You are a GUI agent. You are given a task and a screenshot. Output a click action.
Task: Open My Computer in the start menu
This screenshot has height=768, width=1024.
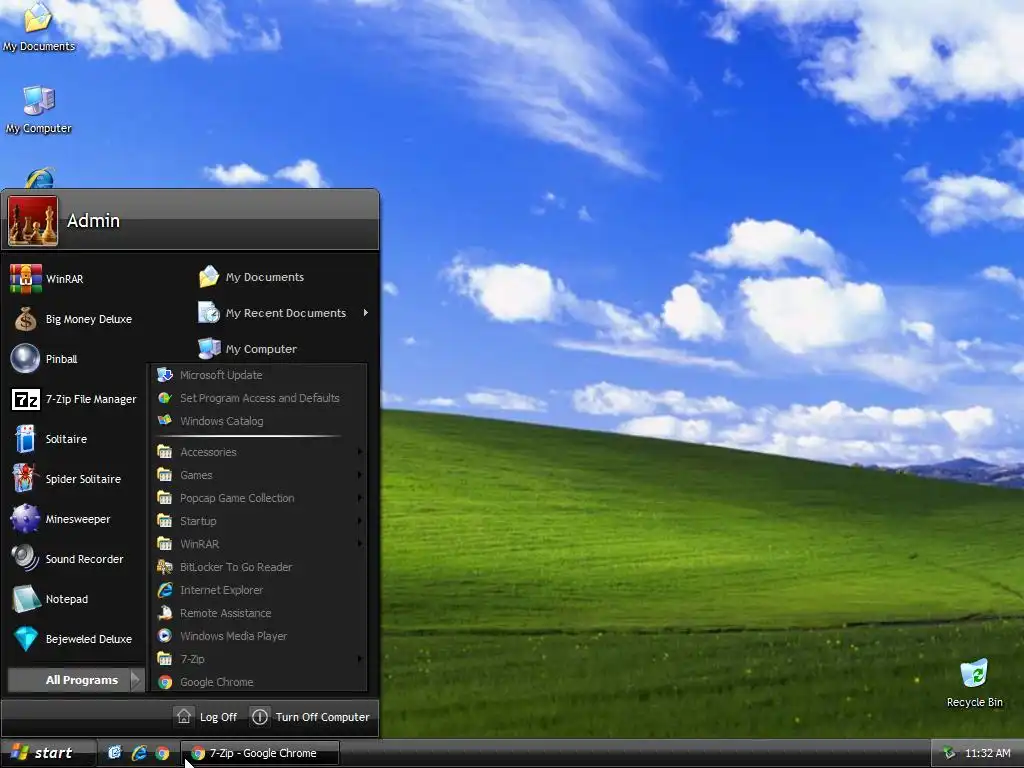click(x=284, y=349)
